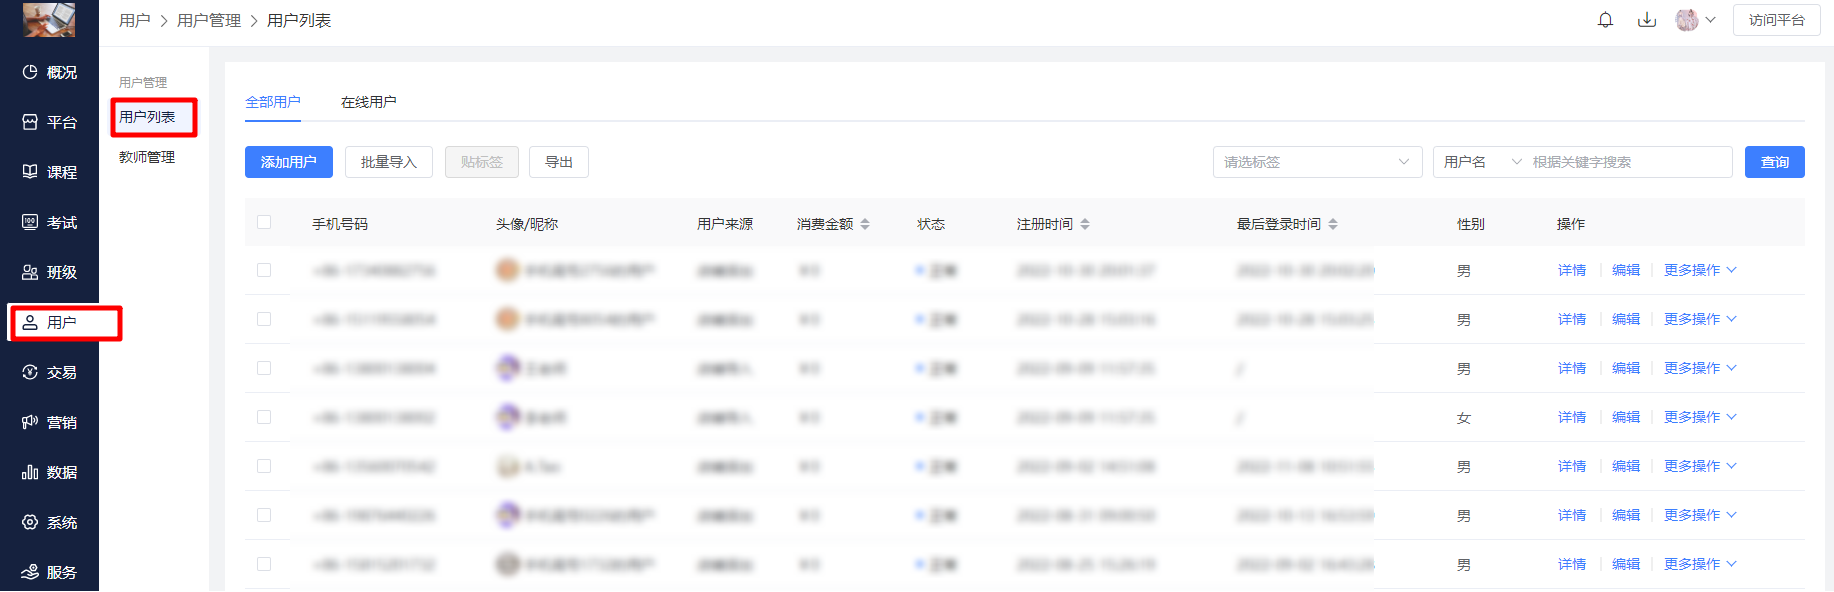Screen dimensions: 1834x592
Task: Focus the 根据关键字搜索 keyword input
Action: (1630, 162)
